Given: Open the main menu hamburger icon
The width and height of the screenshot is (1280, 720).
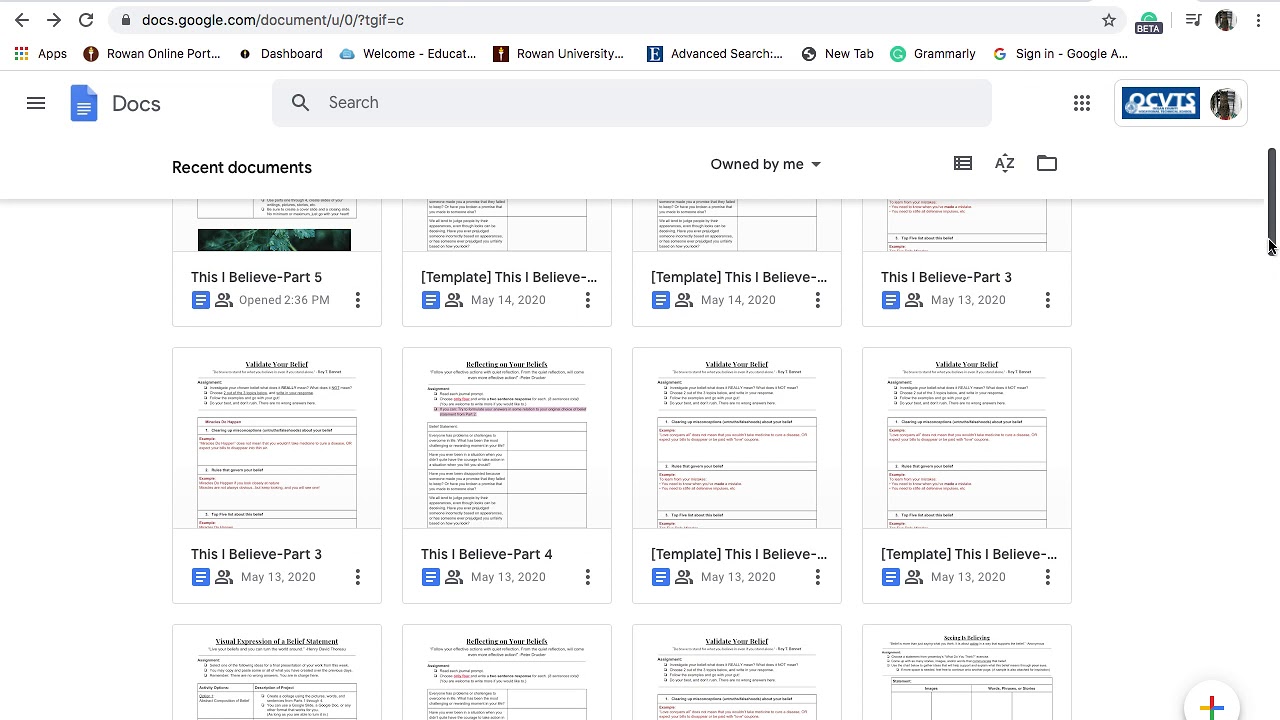Looking at the screenshot, I should point(36,103).
